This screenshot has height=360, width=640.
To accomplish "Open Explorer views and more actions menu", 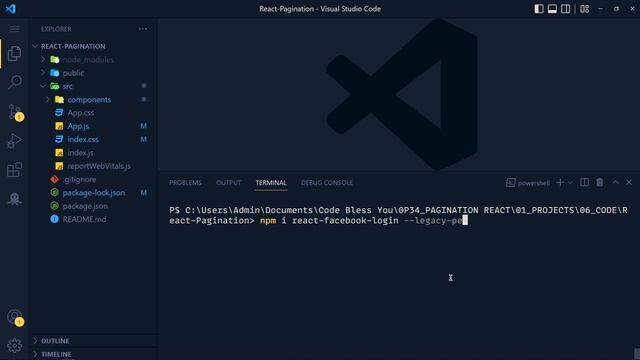I will point(143,29).
